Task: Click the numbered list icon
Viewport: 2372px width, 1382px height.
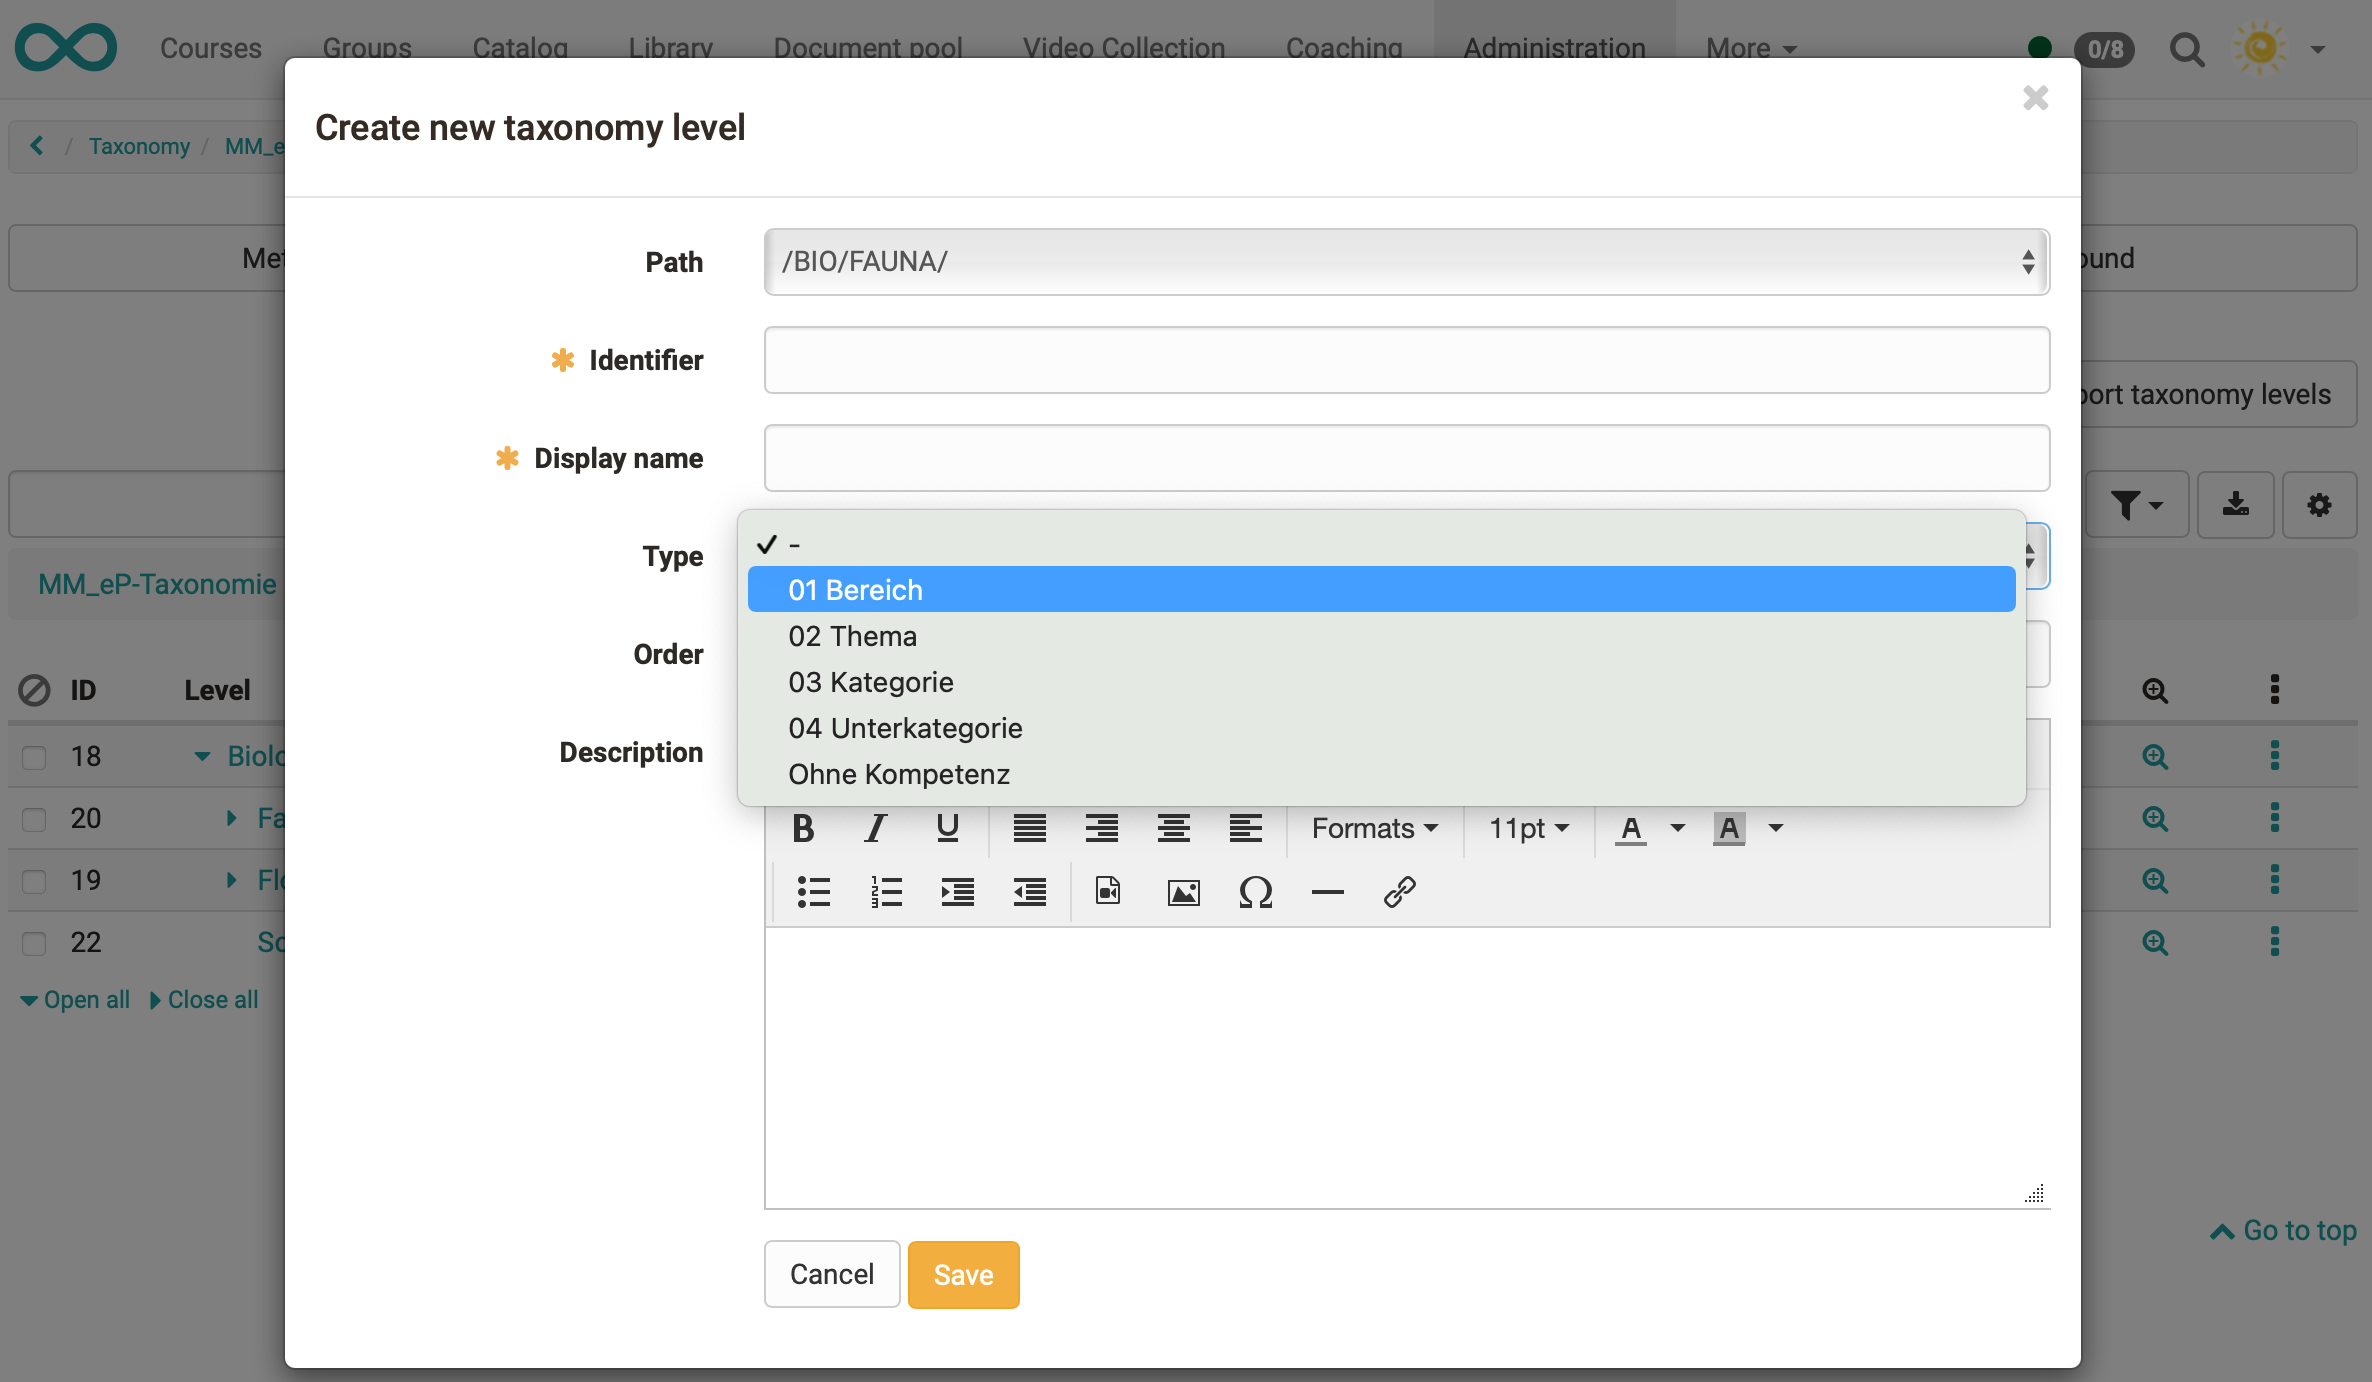Action: coord(885,892)
